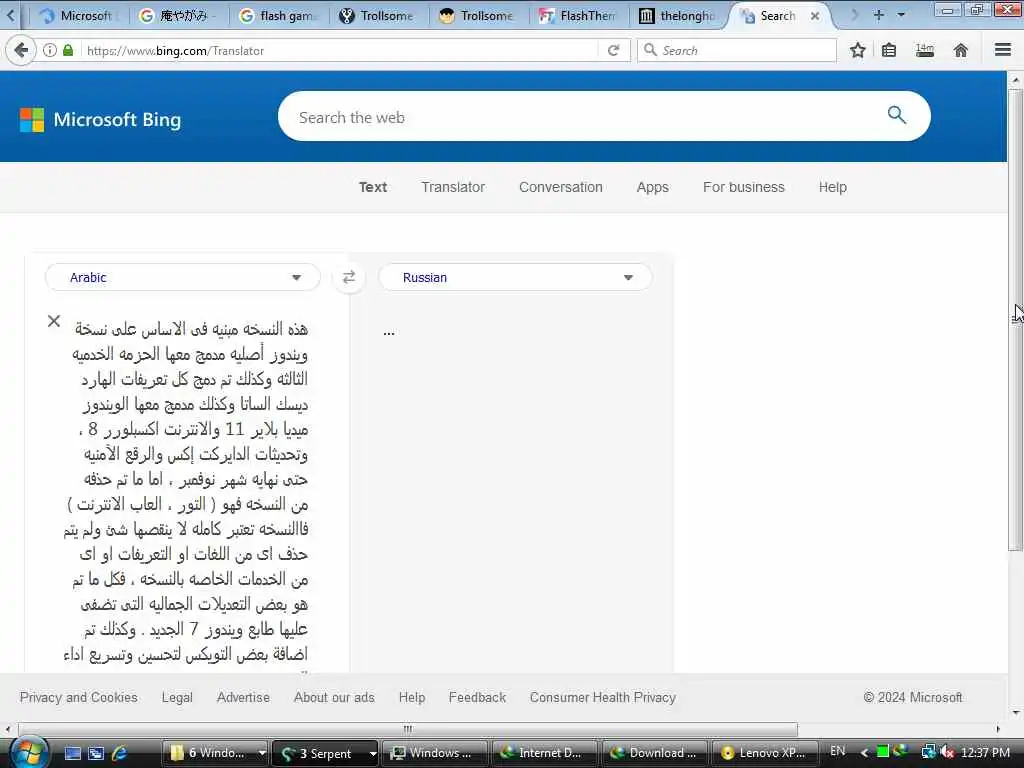Open the Firefox hamburger menu
Viewport: 1024px width, 768px height.
tap(1003, 50)
